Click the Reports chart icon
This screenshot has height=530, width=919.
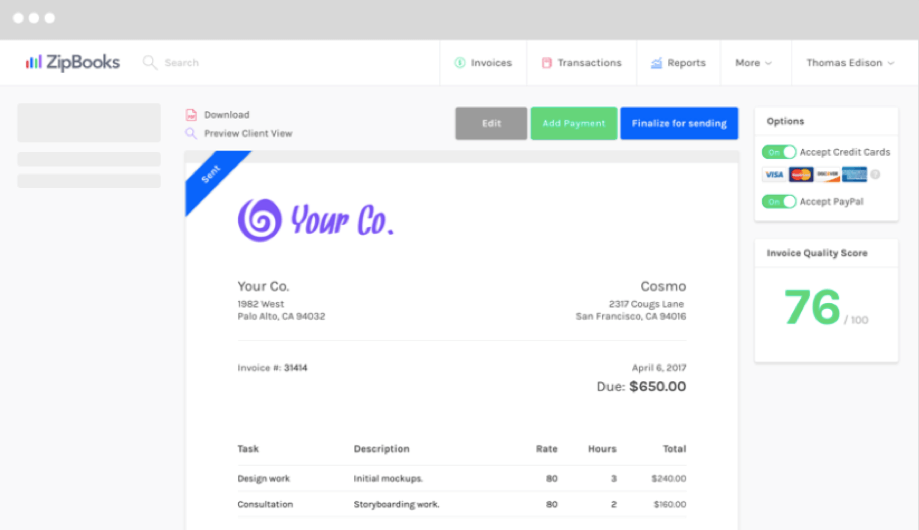[656, 63]
